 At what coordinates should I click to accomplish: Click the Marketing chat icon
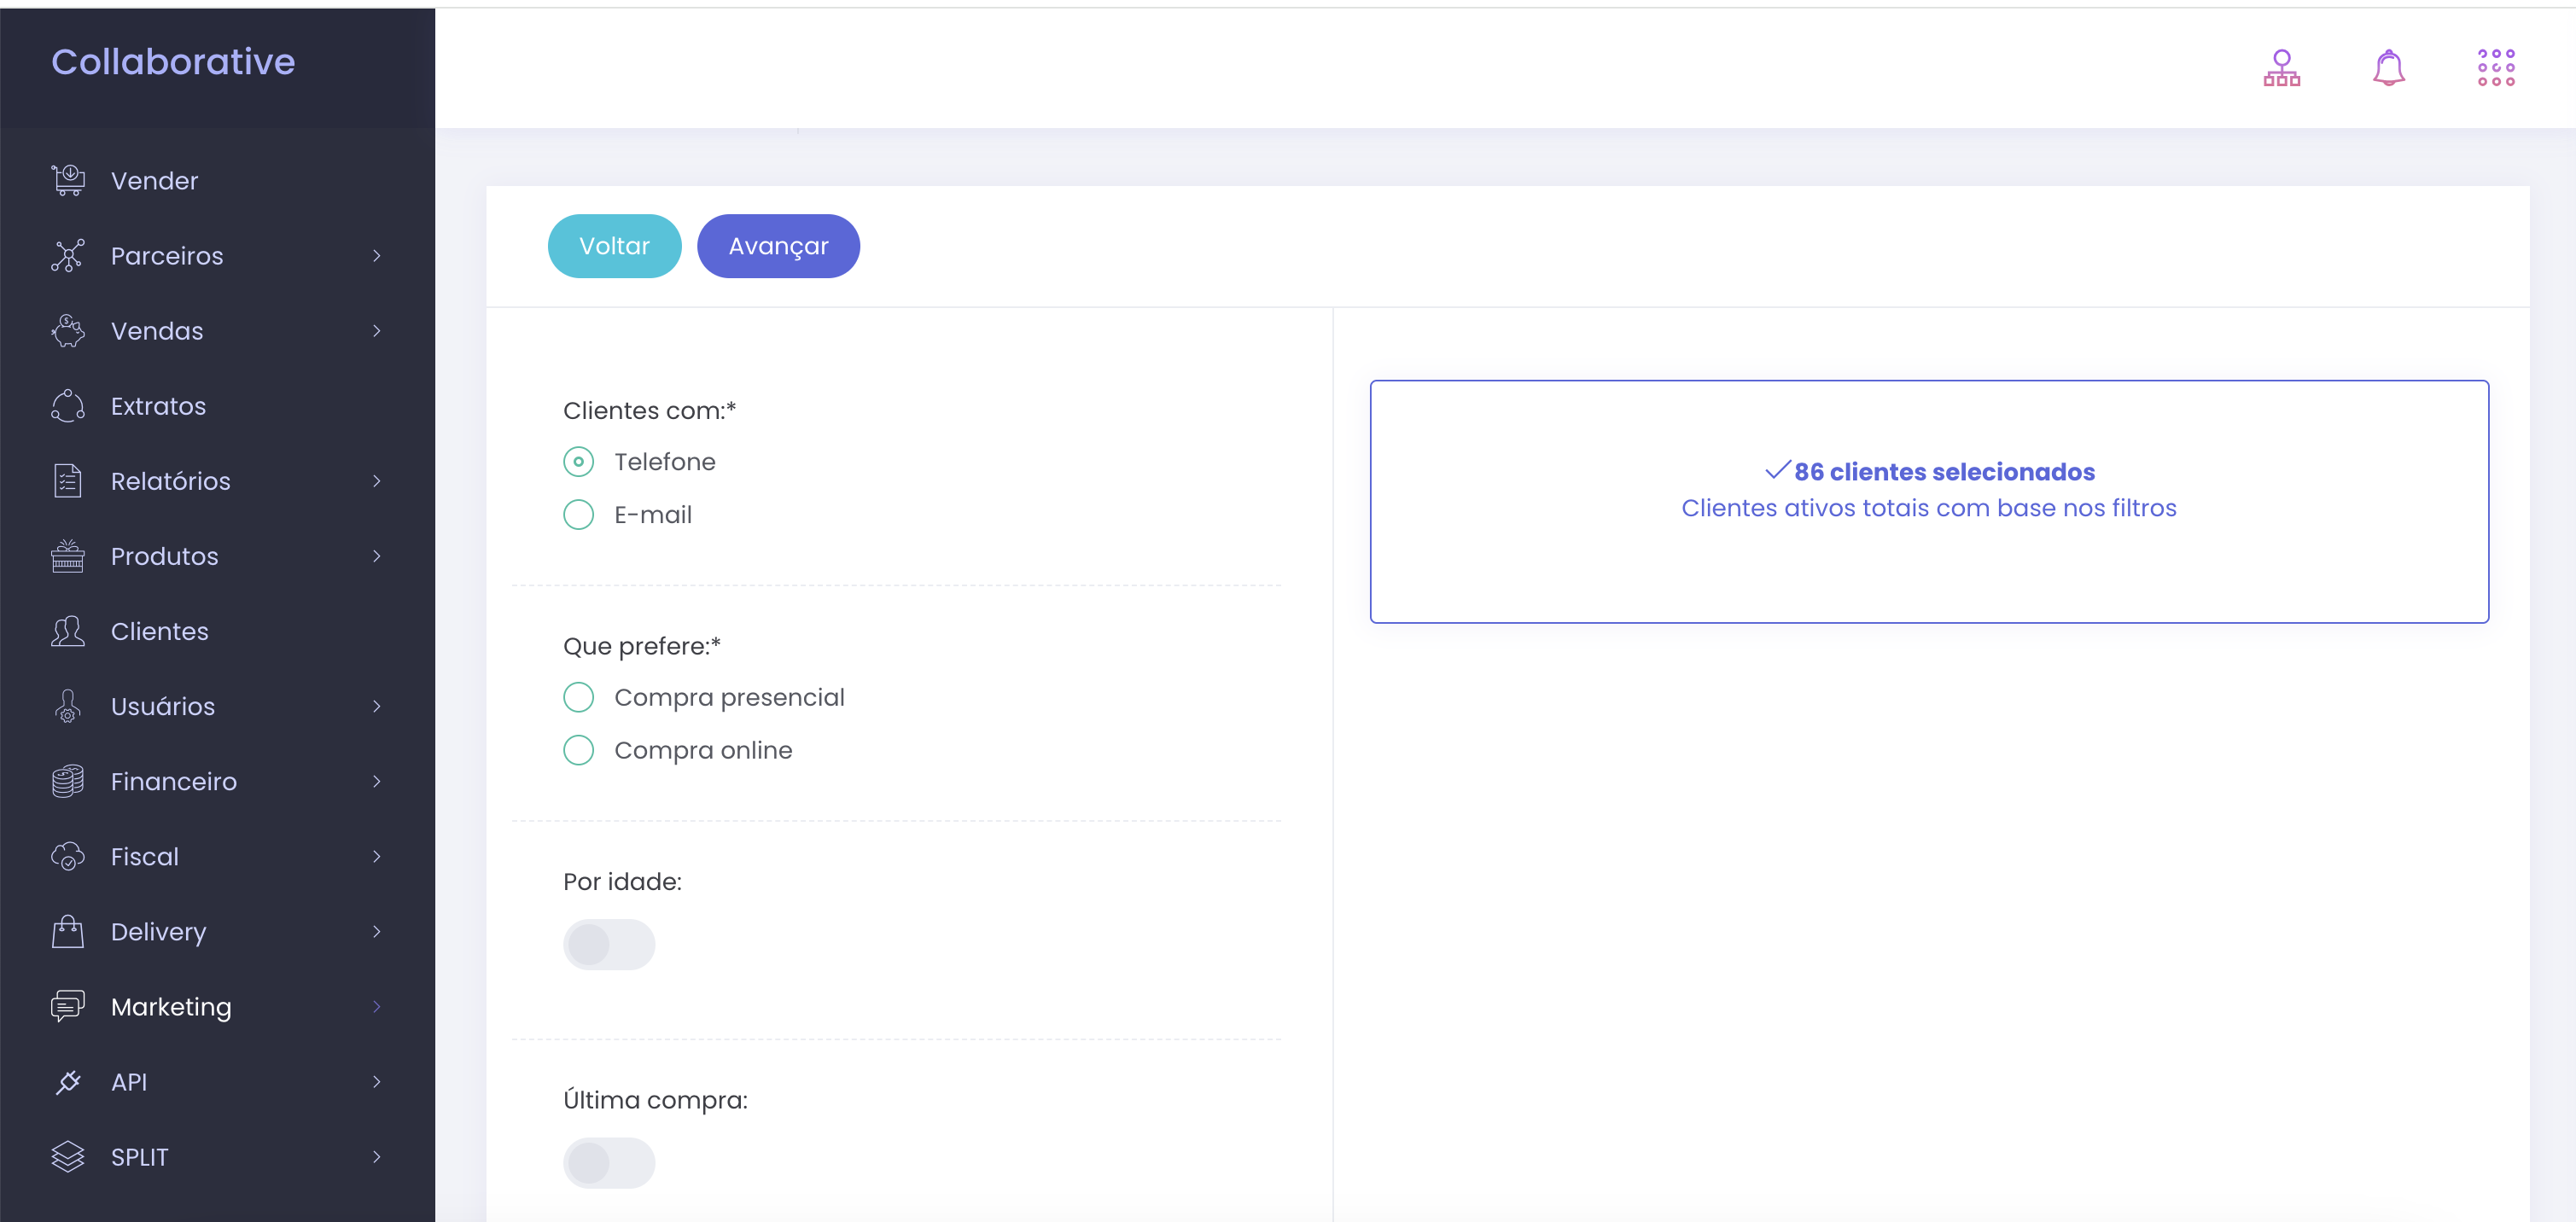68,1006
